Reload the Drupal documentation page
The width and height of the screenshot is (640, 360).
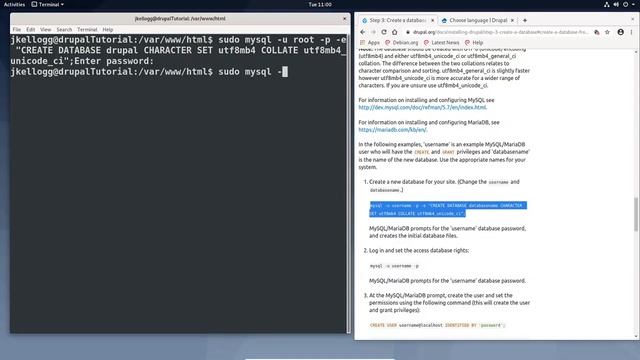click(x=384, y=32)
